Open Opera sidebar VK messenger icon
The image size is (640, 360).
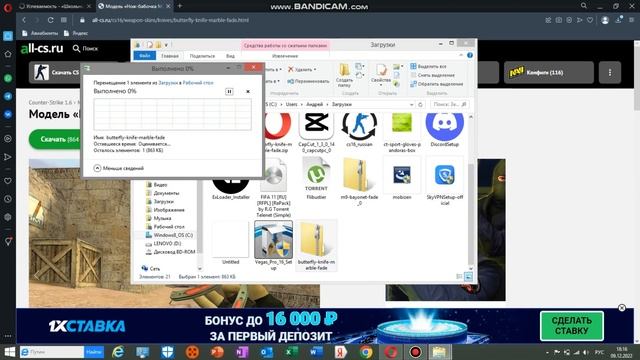pos(8,114)
